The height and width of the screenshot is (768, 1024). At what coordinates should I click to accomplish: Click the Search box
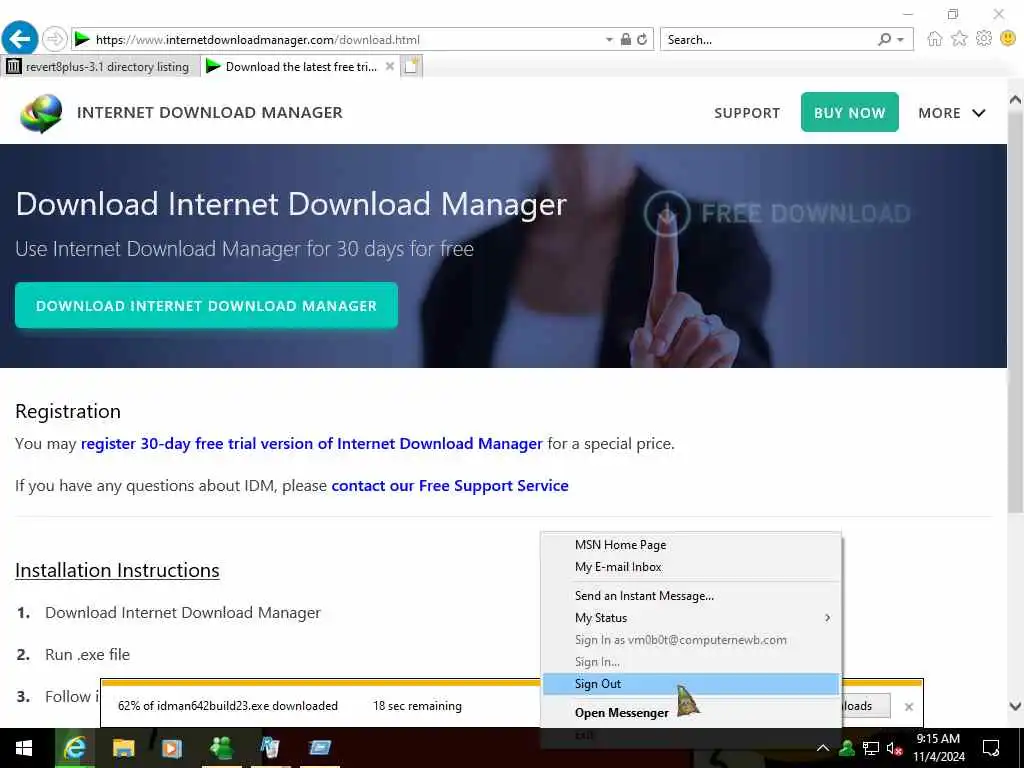[767, 39]
